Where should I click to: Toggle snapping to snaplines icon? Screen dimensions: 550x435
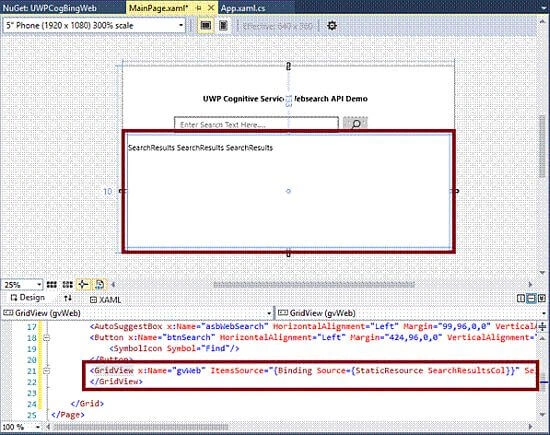click(83, 285)
